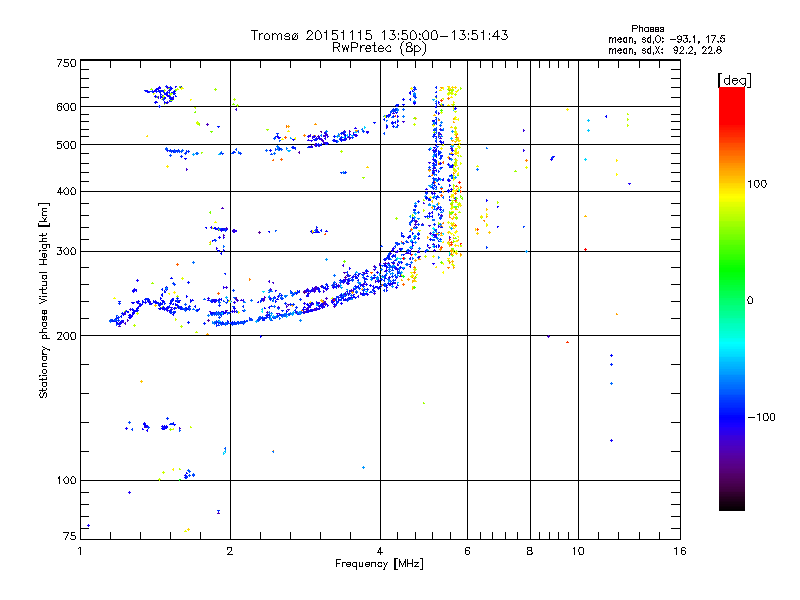This screenshot has height=600, width=800.
Task: Click the y-axis '750' tick label
Action: click(66, 64)
